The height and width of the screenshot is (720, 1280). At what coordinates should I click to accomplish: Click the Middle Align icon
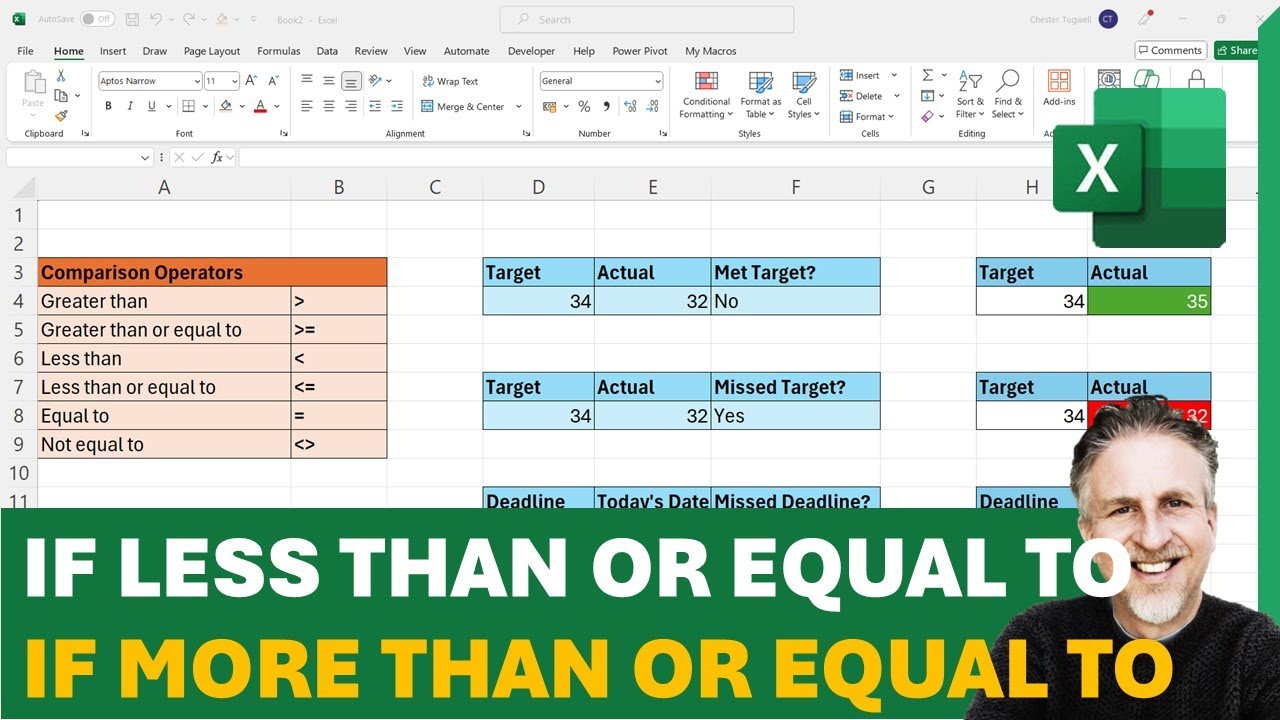click(329, 81)
